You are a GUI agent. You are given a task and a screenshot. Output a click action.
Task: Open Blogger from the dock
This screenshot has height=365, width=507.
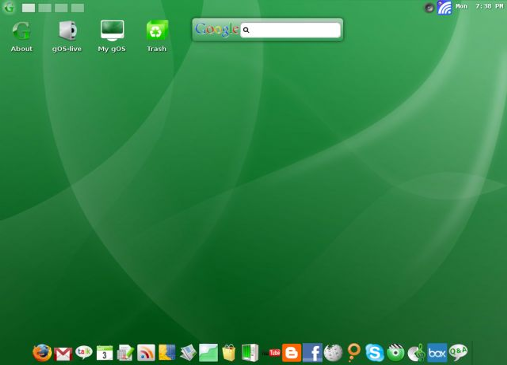coord(292,353)
